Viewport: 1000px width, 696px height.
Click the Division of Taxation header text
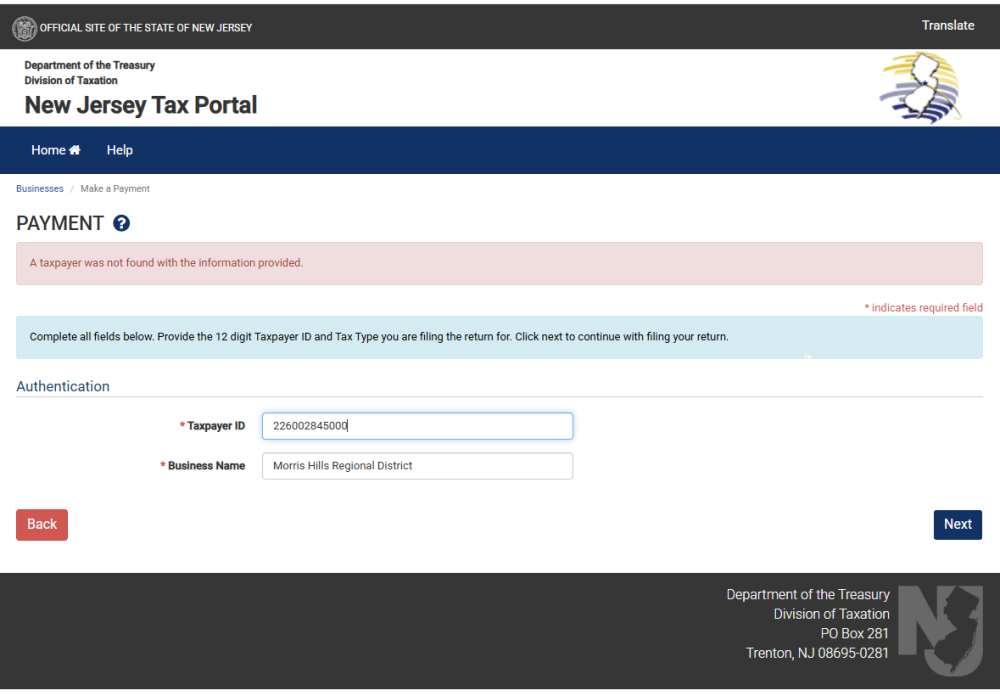pyautogui.click(x=71, y=80)
